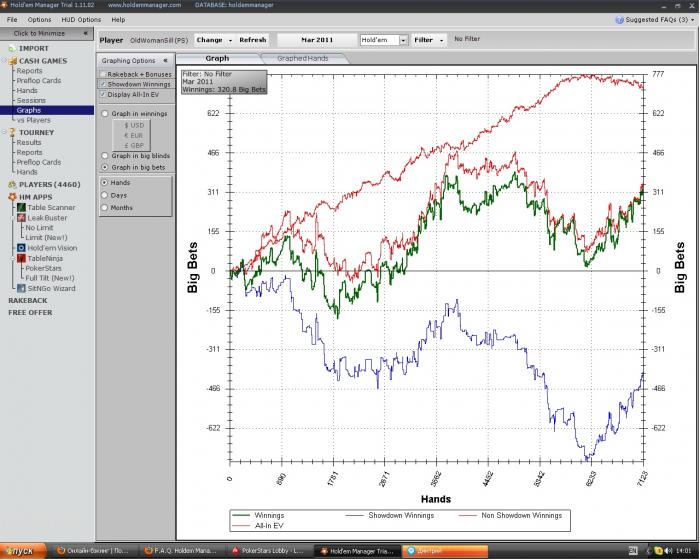Uncheck Display All-In EV
Viewport: 700px width, 560px height.
click(104, 94)
